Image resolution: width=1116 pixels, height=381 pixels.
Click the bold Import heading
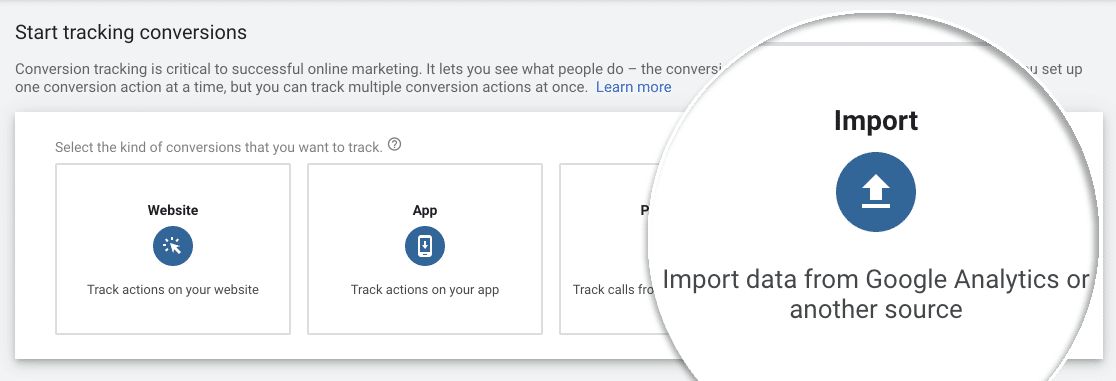click(876, 121)
